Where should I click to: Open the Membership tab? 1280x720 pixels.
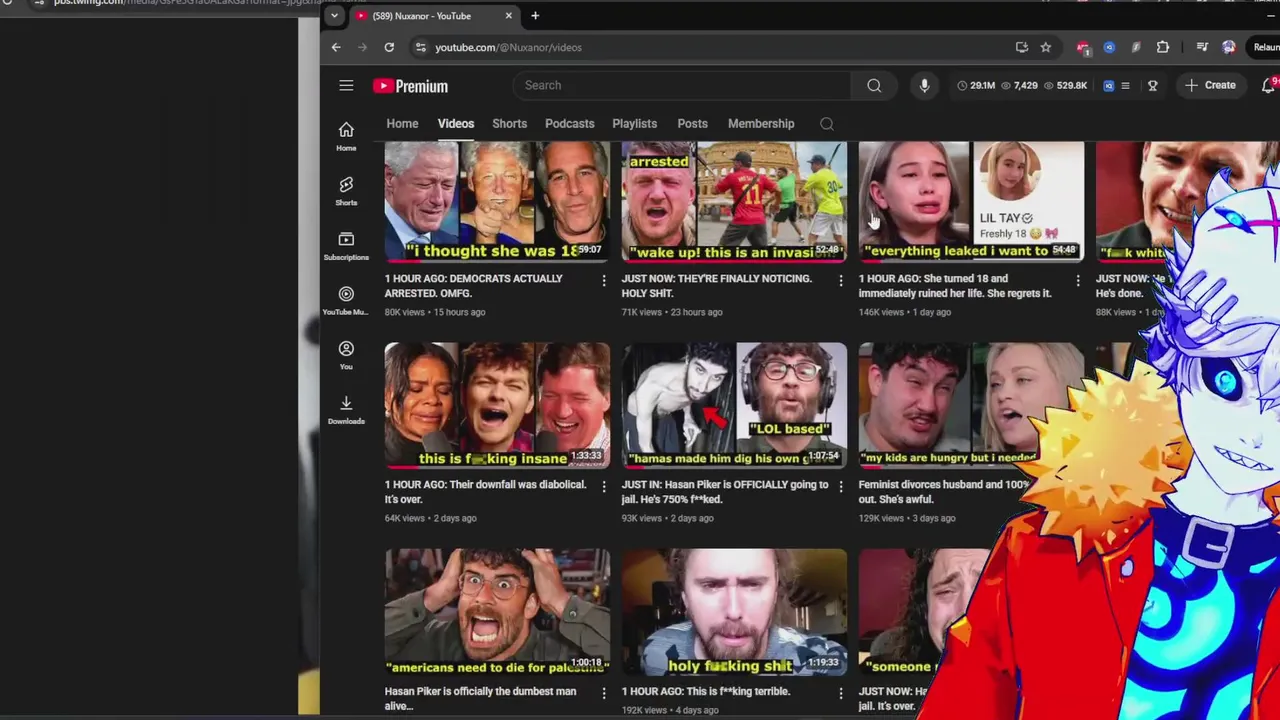click(x=761, y=124)
